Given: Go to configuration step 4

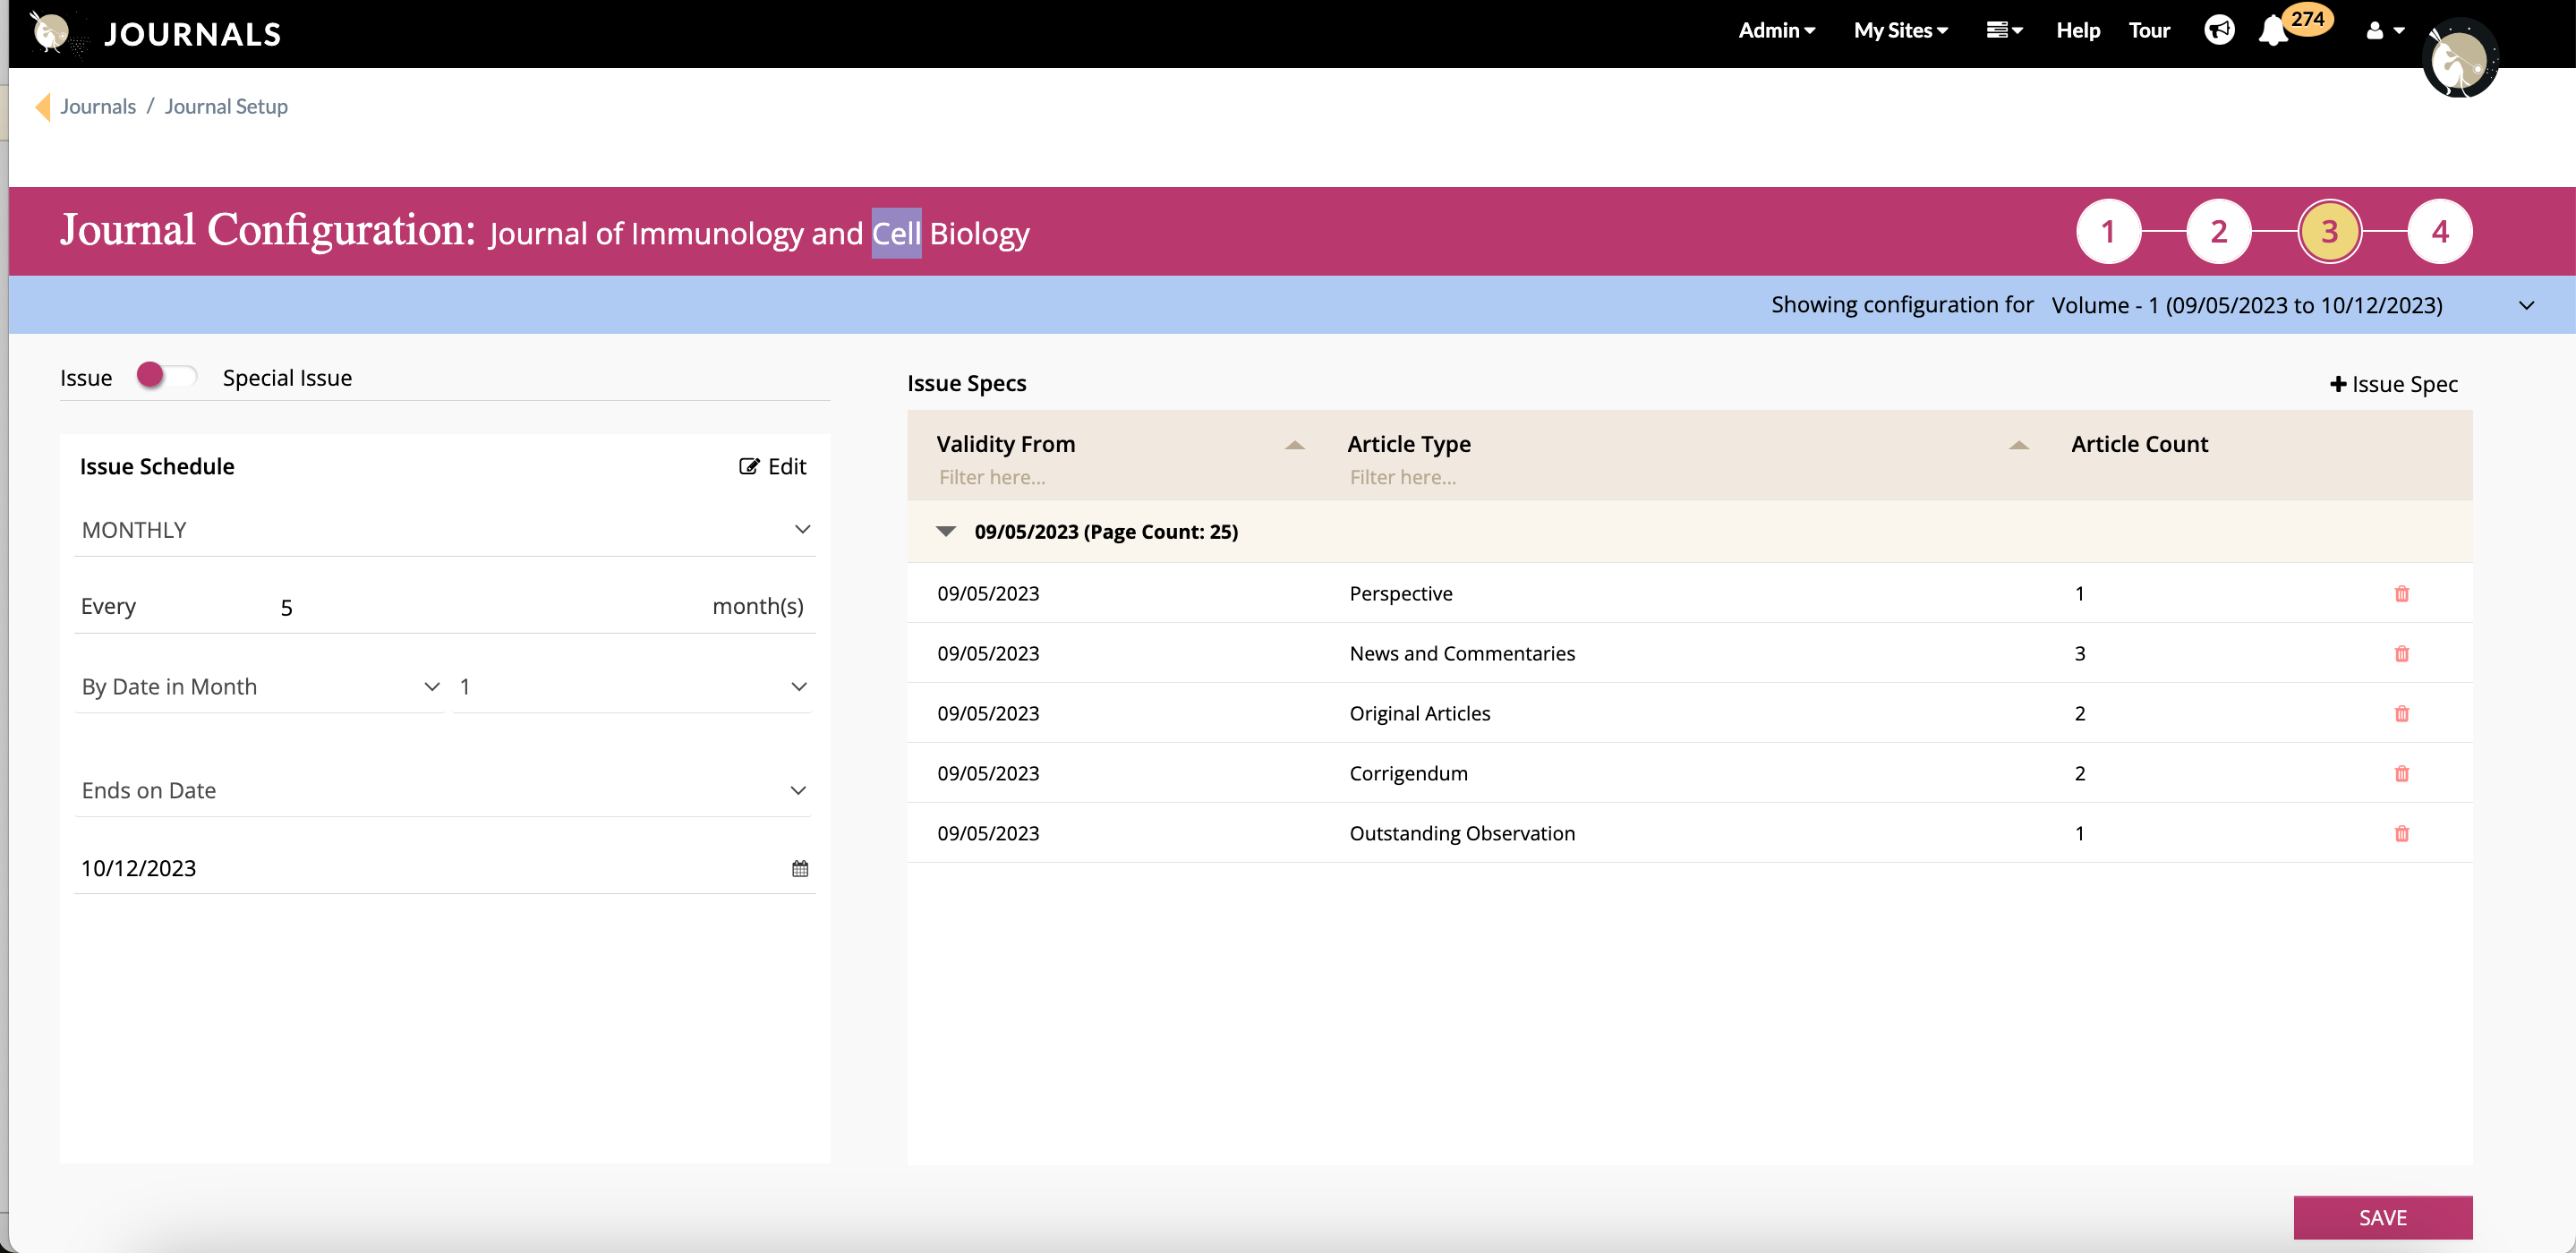Looking at the screenshot, I should (2440, 232).
